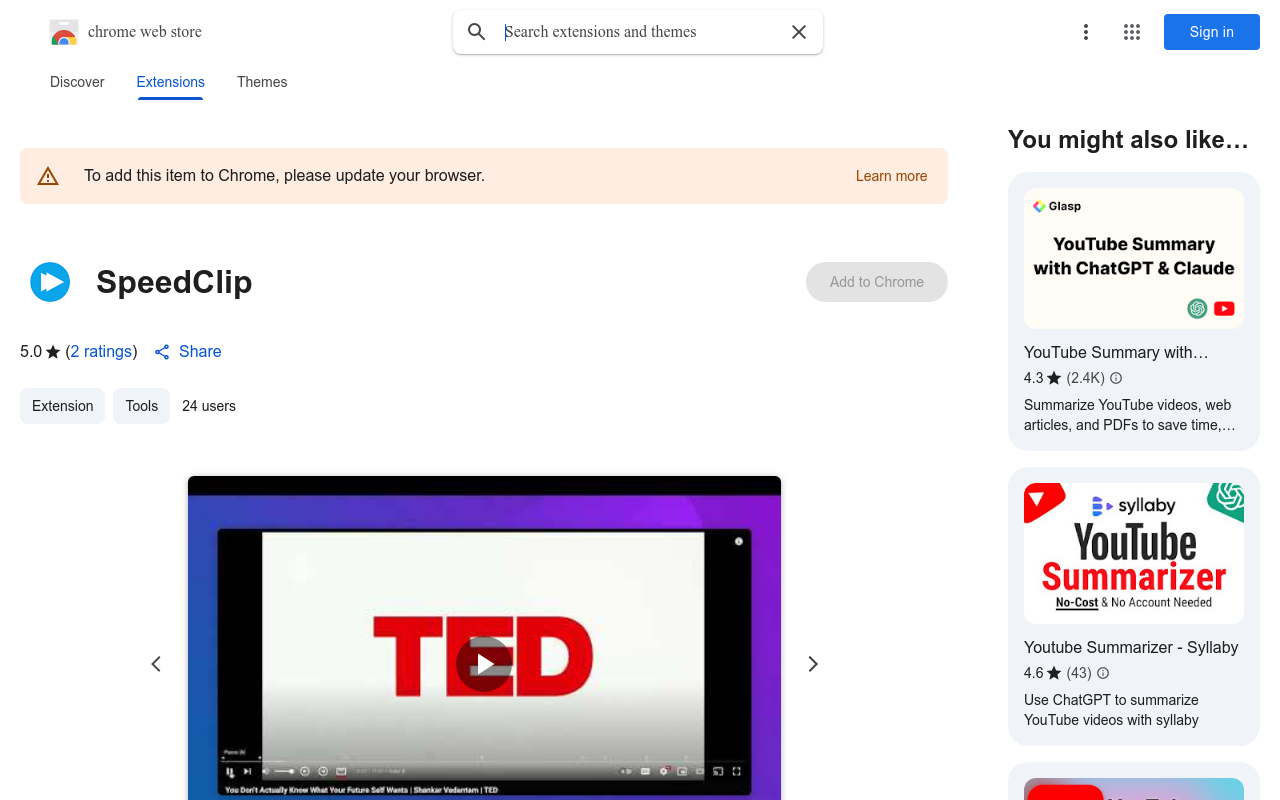The height and width of the screenshot is (800, 1280).
Task: Click the update your browser message text
Action: [284, 176]
